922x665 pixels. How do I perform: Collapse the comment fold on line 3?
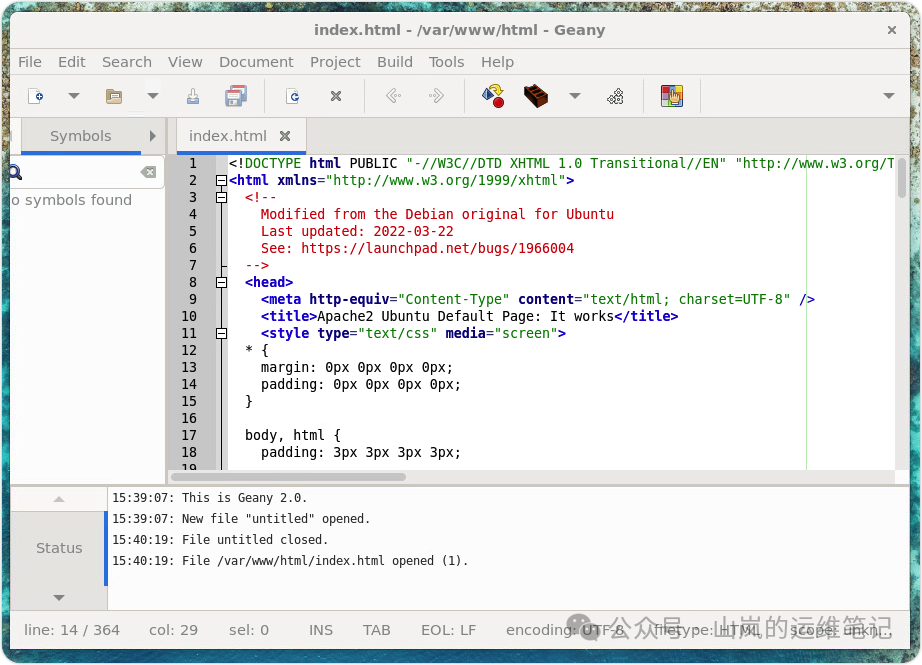(222, 198)
